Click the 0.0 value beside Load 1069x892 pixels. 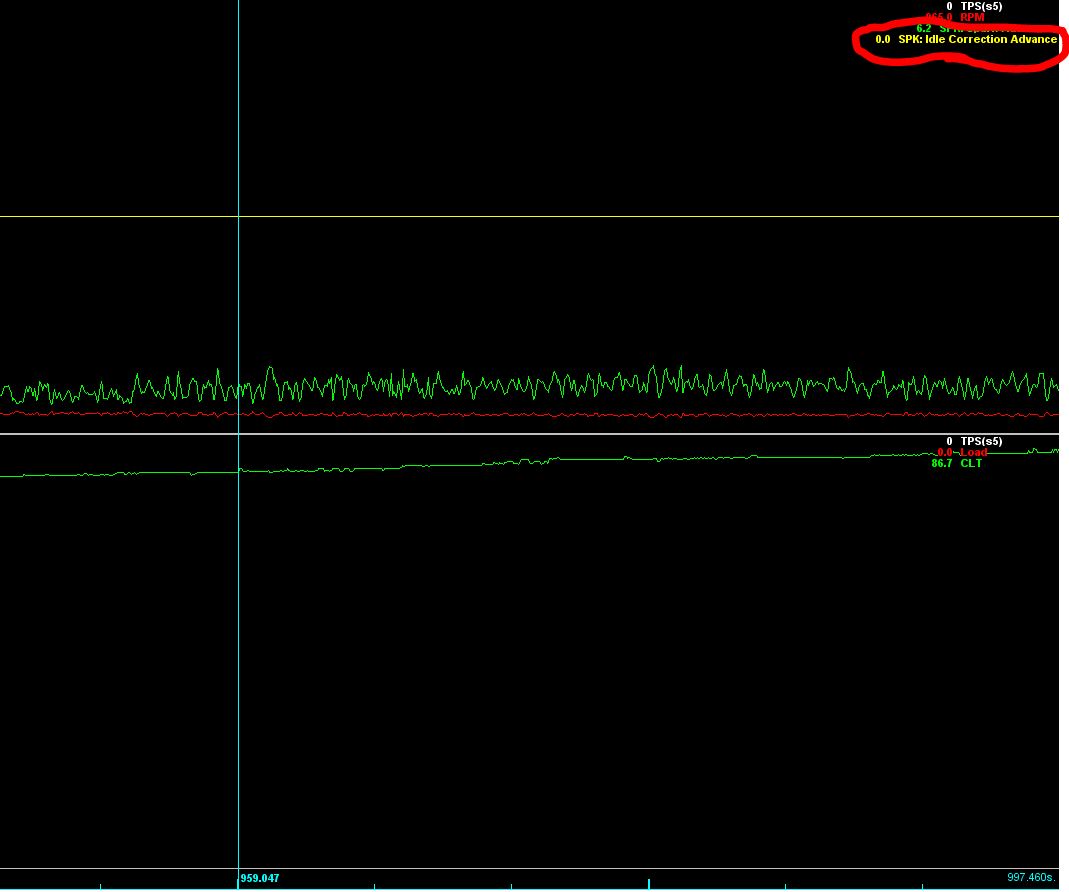(x=944, y=452)
